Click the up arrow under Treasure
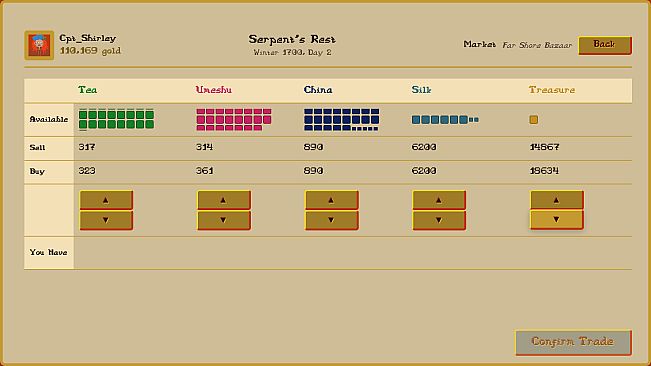This screenshot has height=366, width=651. click(x=557, y=200)
